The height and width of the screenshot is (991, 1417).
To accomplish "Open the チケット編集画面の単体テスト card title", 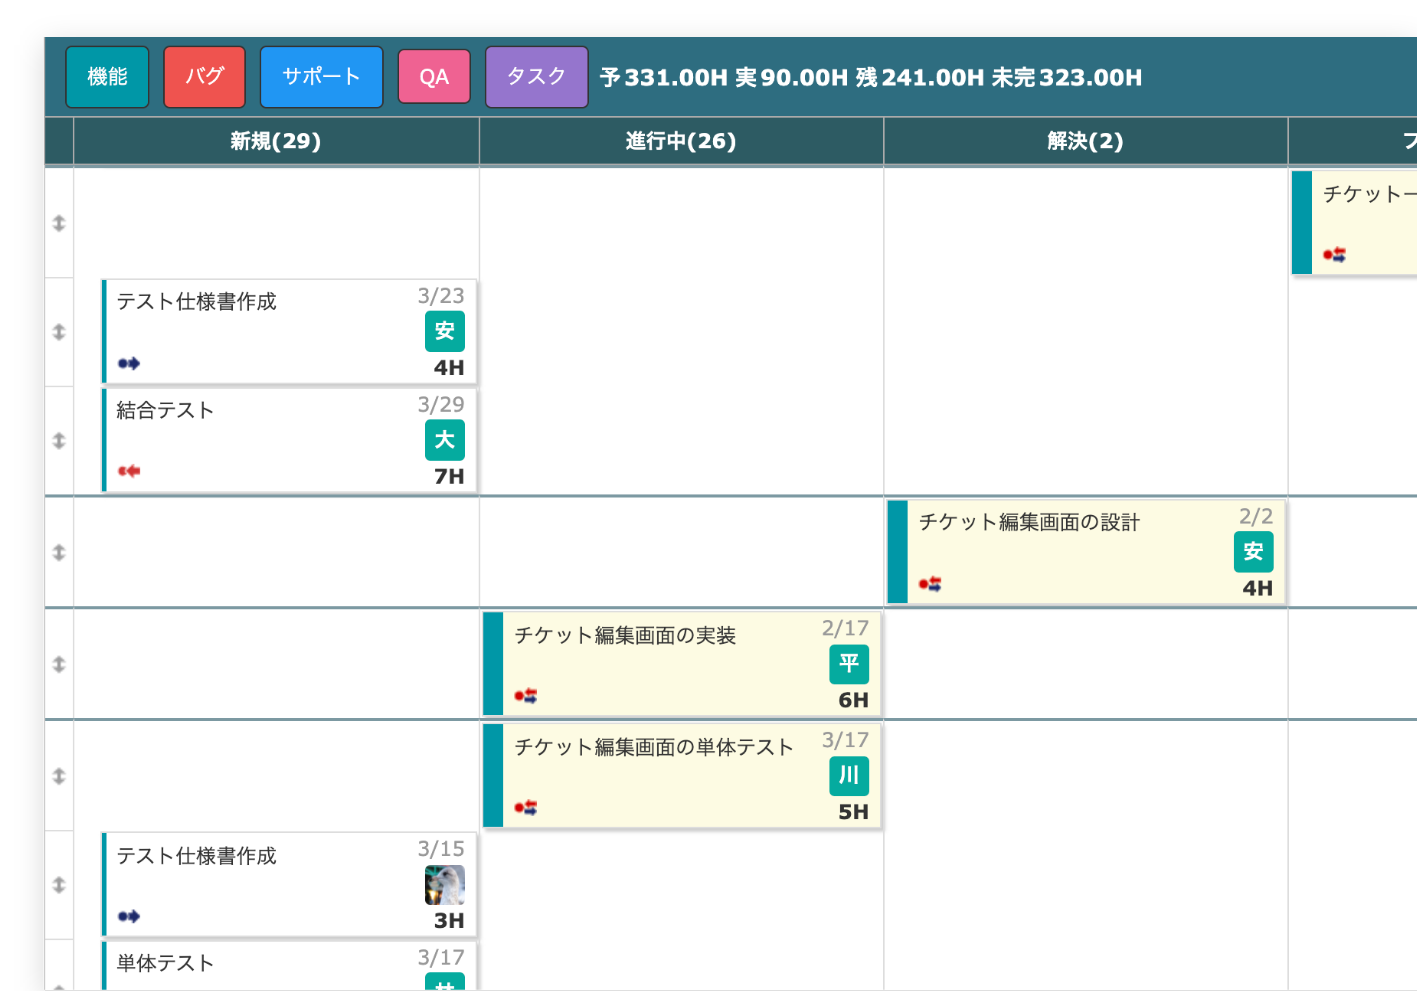I will 654,748.
